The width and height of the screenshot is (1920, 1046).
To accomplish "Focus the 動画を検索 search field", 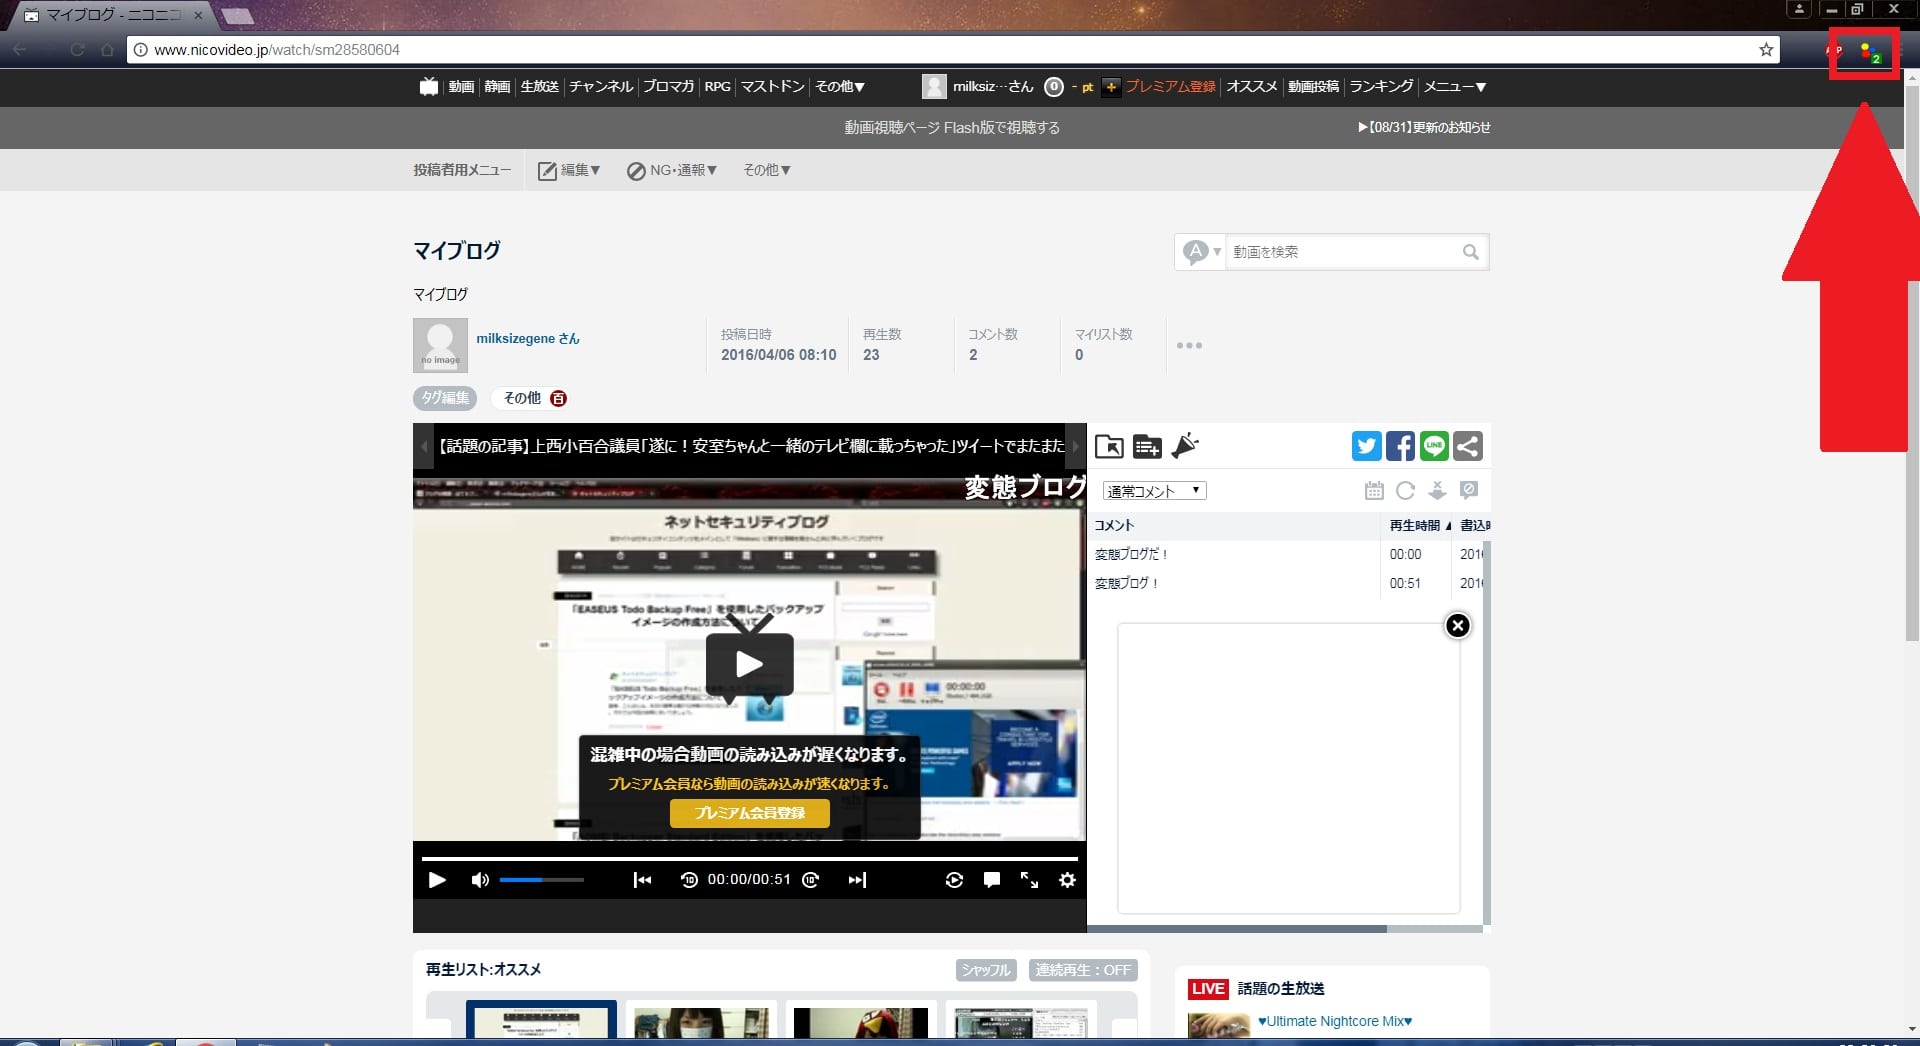I will tap(1343, 252).
